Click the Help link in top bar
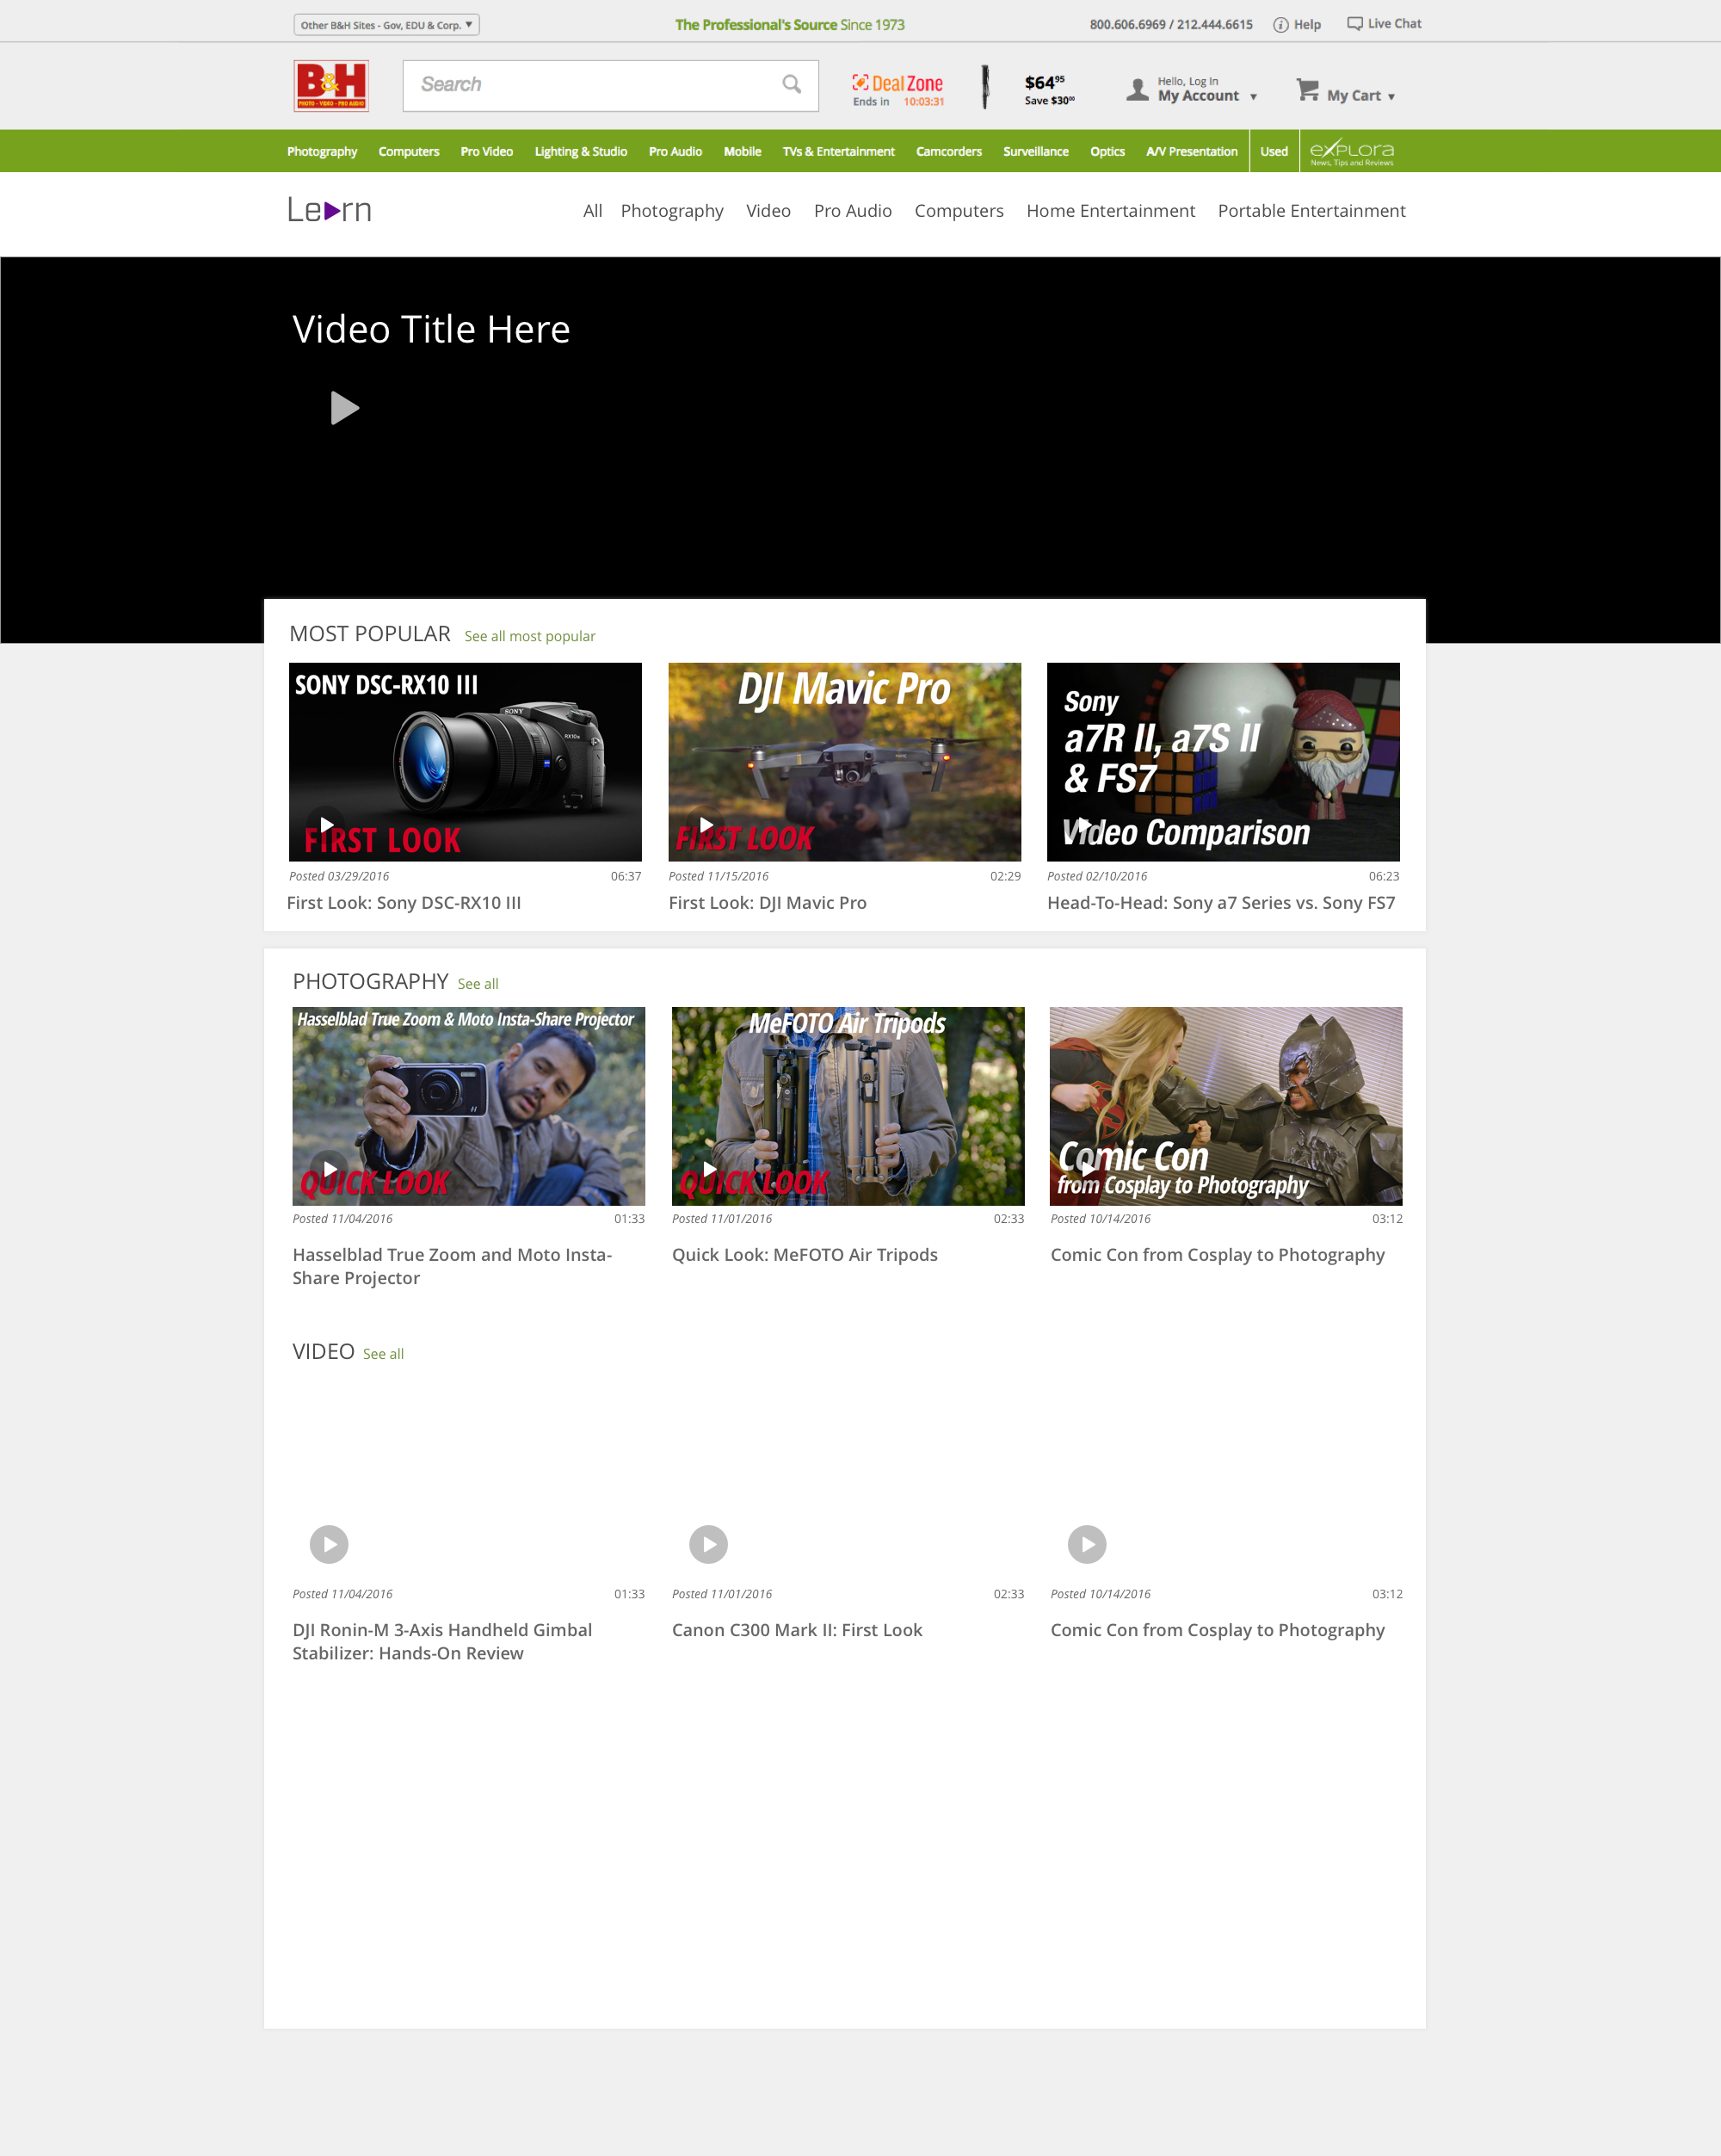Screen dimensions: 1721x2156 click(x=1307, y=25)
